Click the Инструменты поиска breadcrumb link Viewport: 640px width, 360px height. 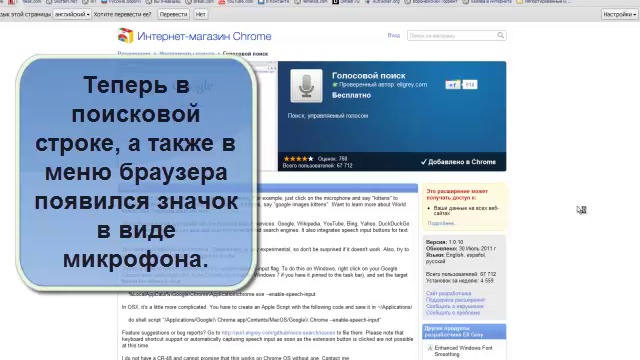point(187,54)
